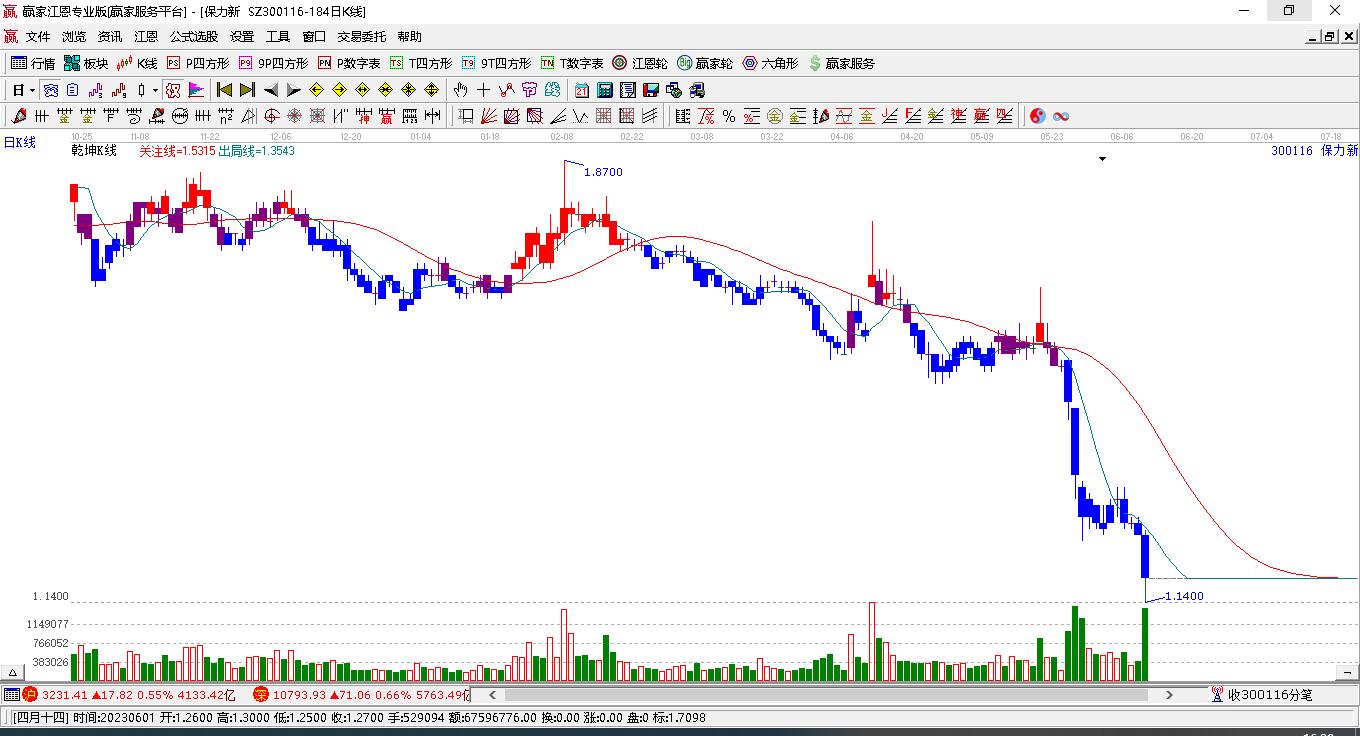This screenshot has height=736, width=1360.
Task: Restore the inner document window
Action: (x=1330, y=37)
